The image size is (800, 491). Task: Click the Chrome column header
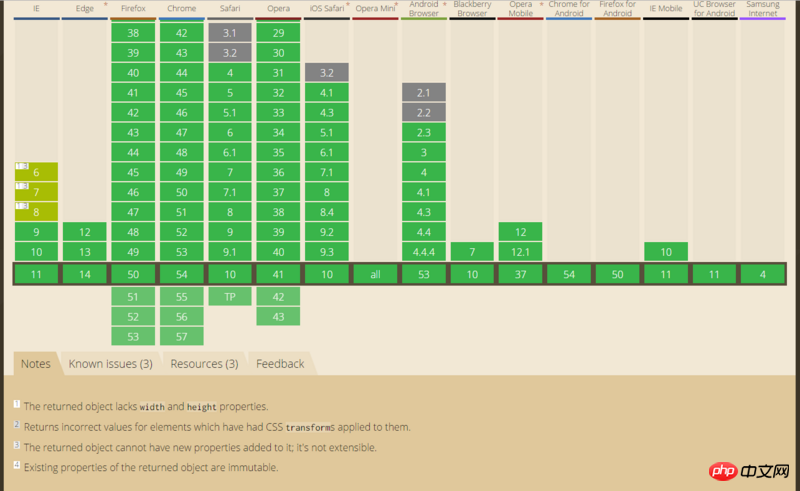click(182, 9)
